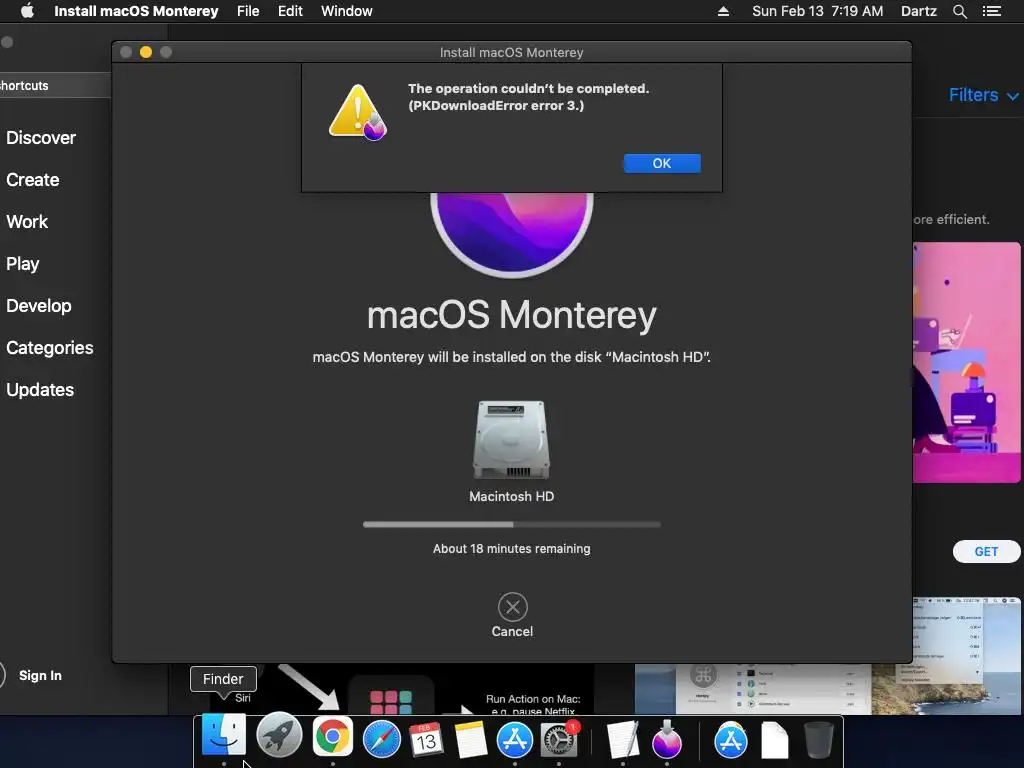Viewport: 1024px width, 768px height.
Task: Open the Install macOS Monterey app menu
Action: [136, 11]
